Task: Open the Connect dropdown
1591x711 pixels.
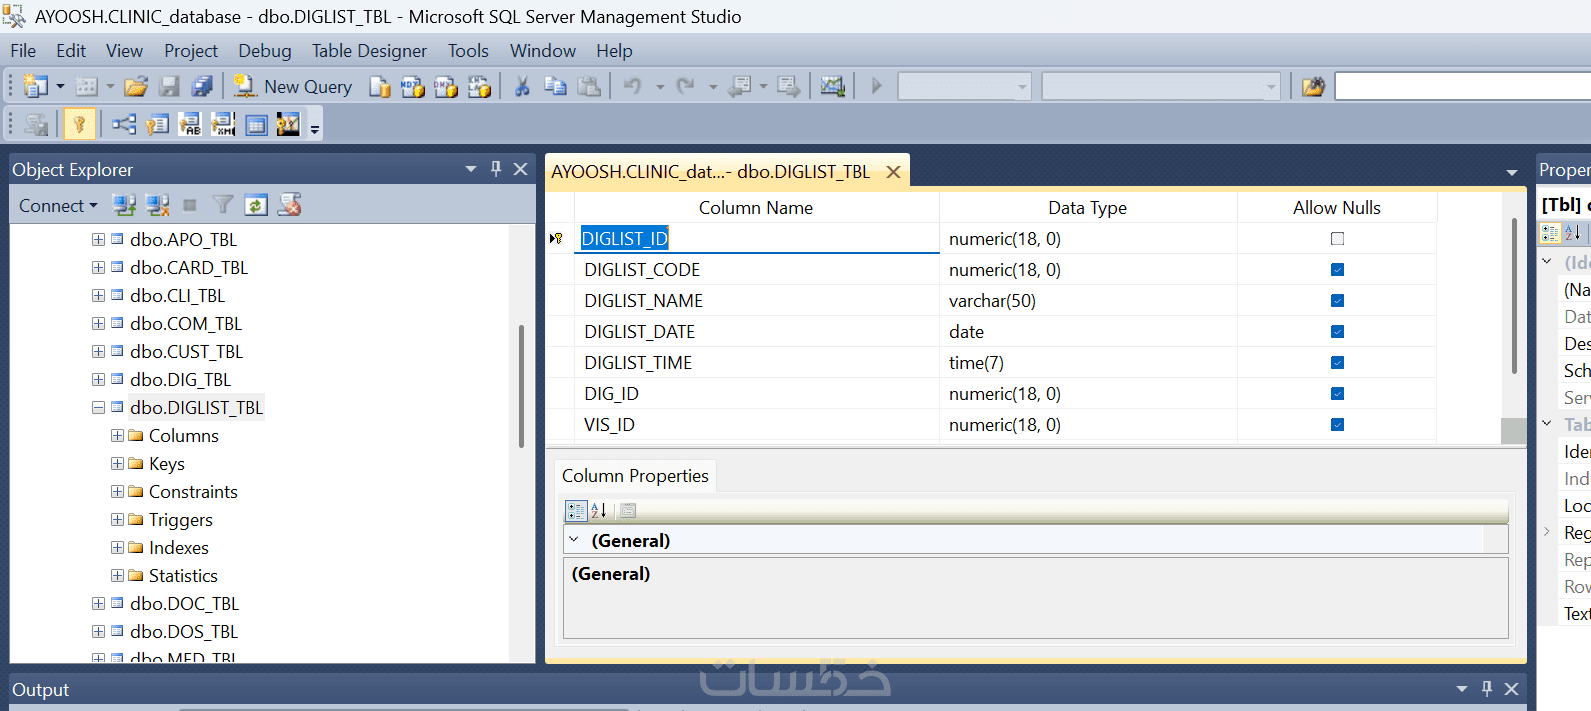Action: [x=58, y=205]
